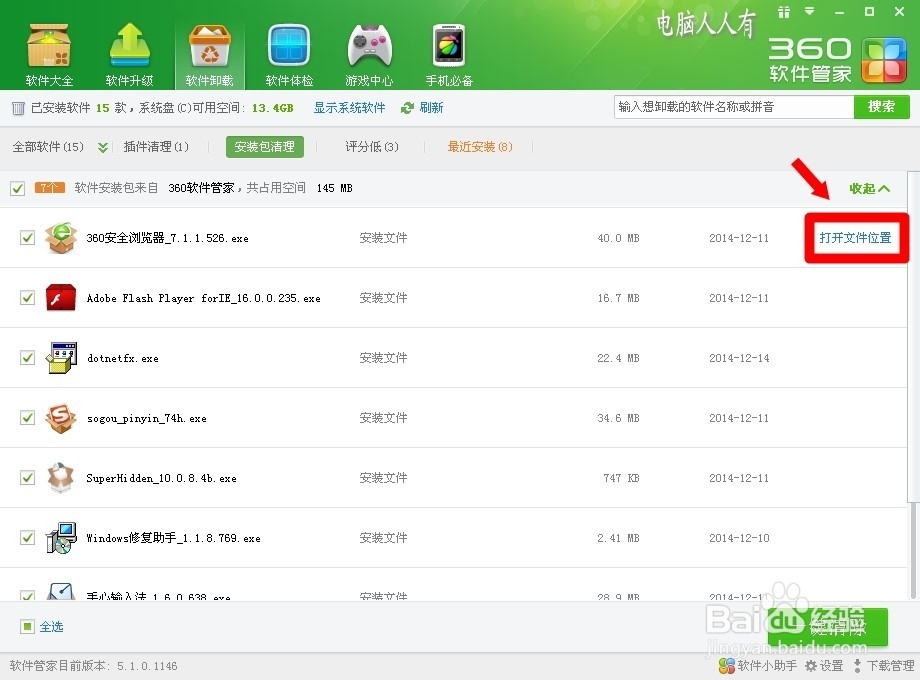Viewport: 920px width, 680px height.
Task: Click 打开文件位置 for 360安全浏览器
Action: (x=856, y=238)
